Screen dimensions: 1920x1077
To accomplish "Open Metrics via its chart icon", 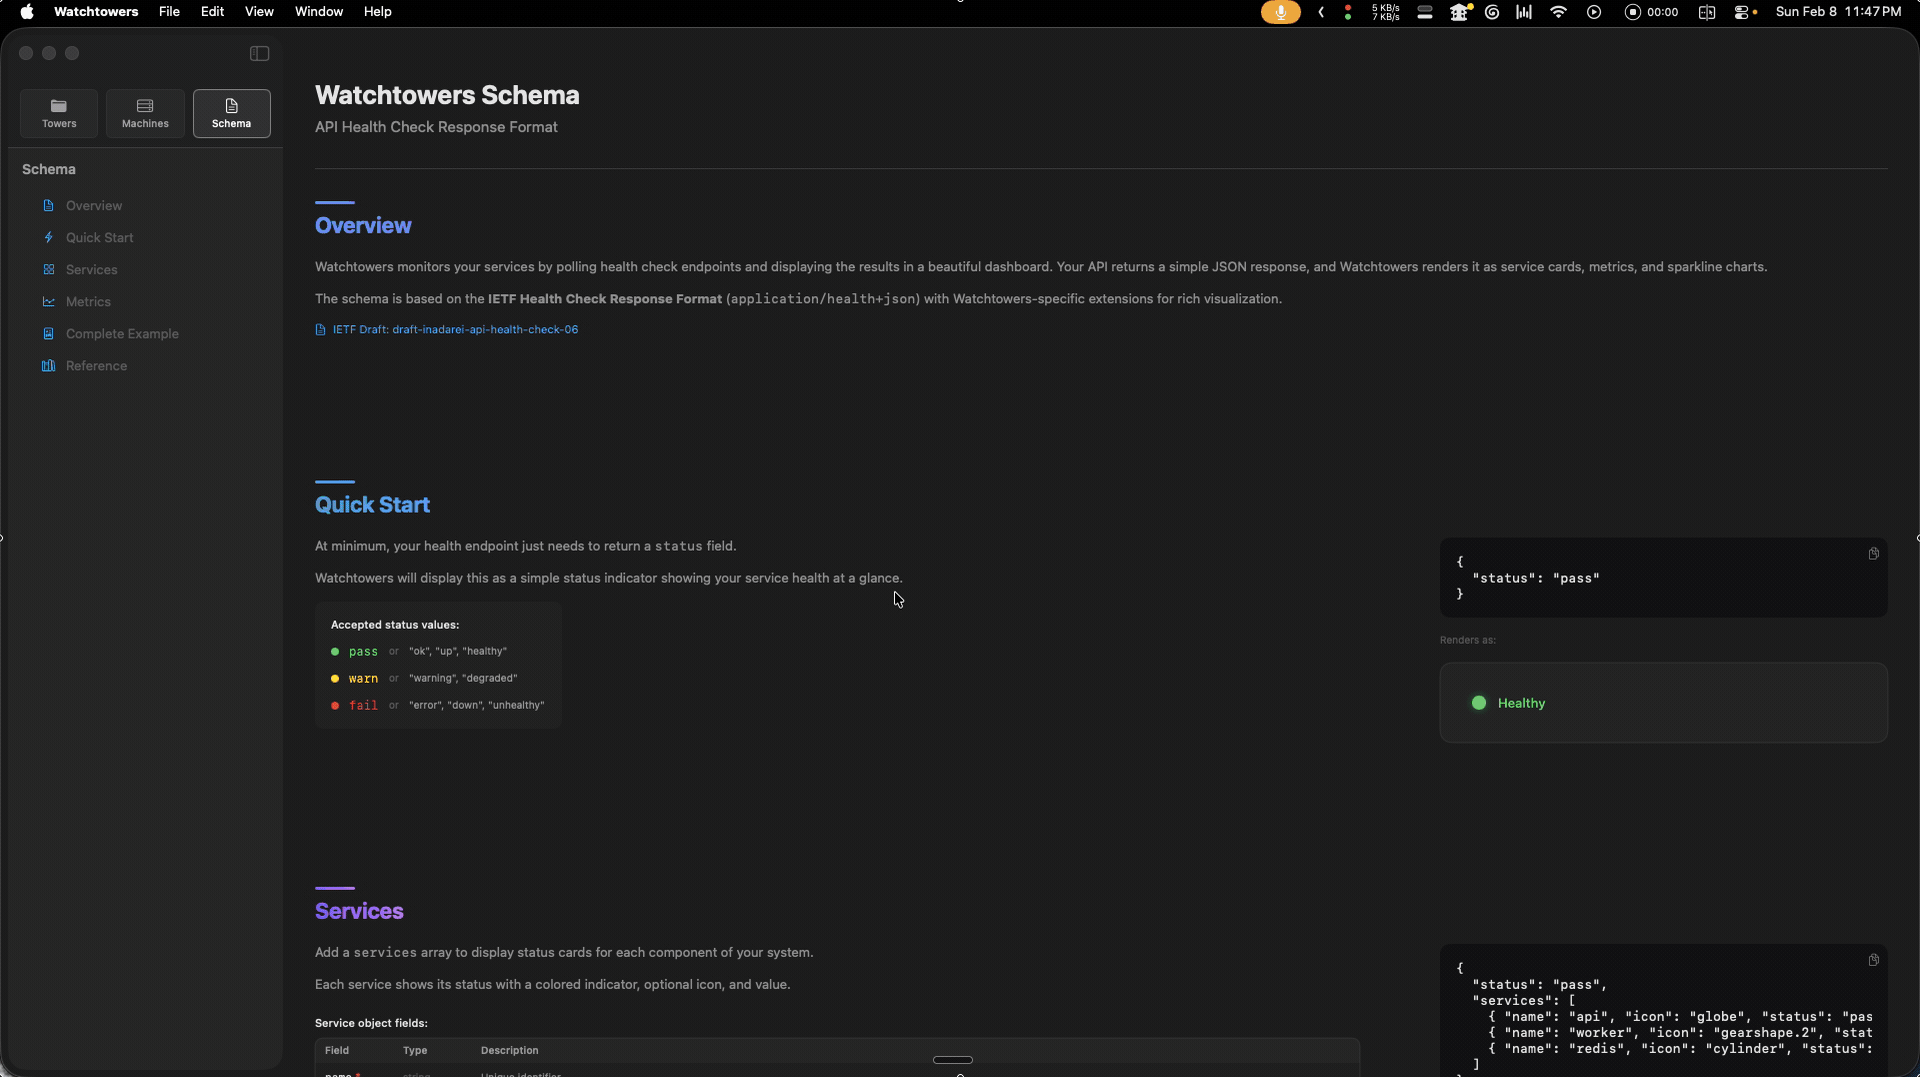I will tap(48, 301).
